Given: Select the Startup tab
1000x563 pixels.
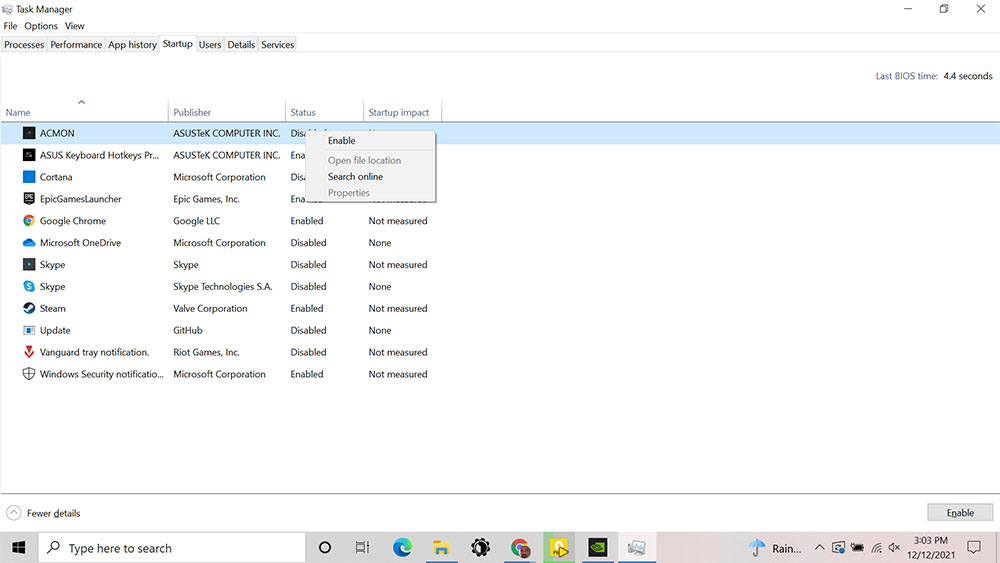Looking at the screenshot, I should pyautogui.click(x=177, y=44).
